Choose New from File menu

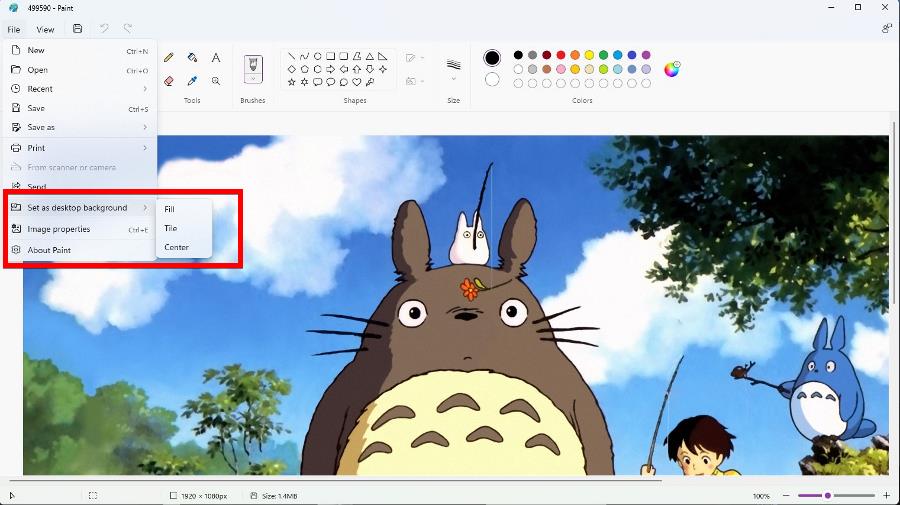pos(80,50)
